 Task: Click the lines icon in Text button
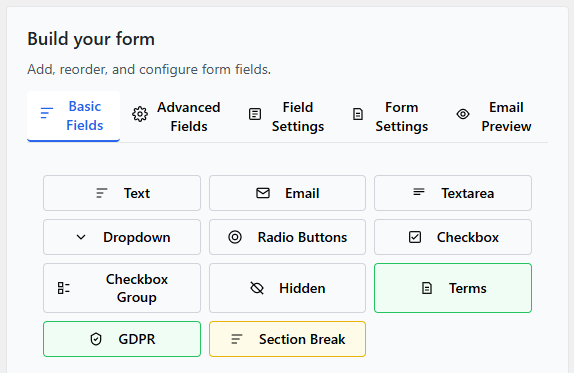[101, 193]
